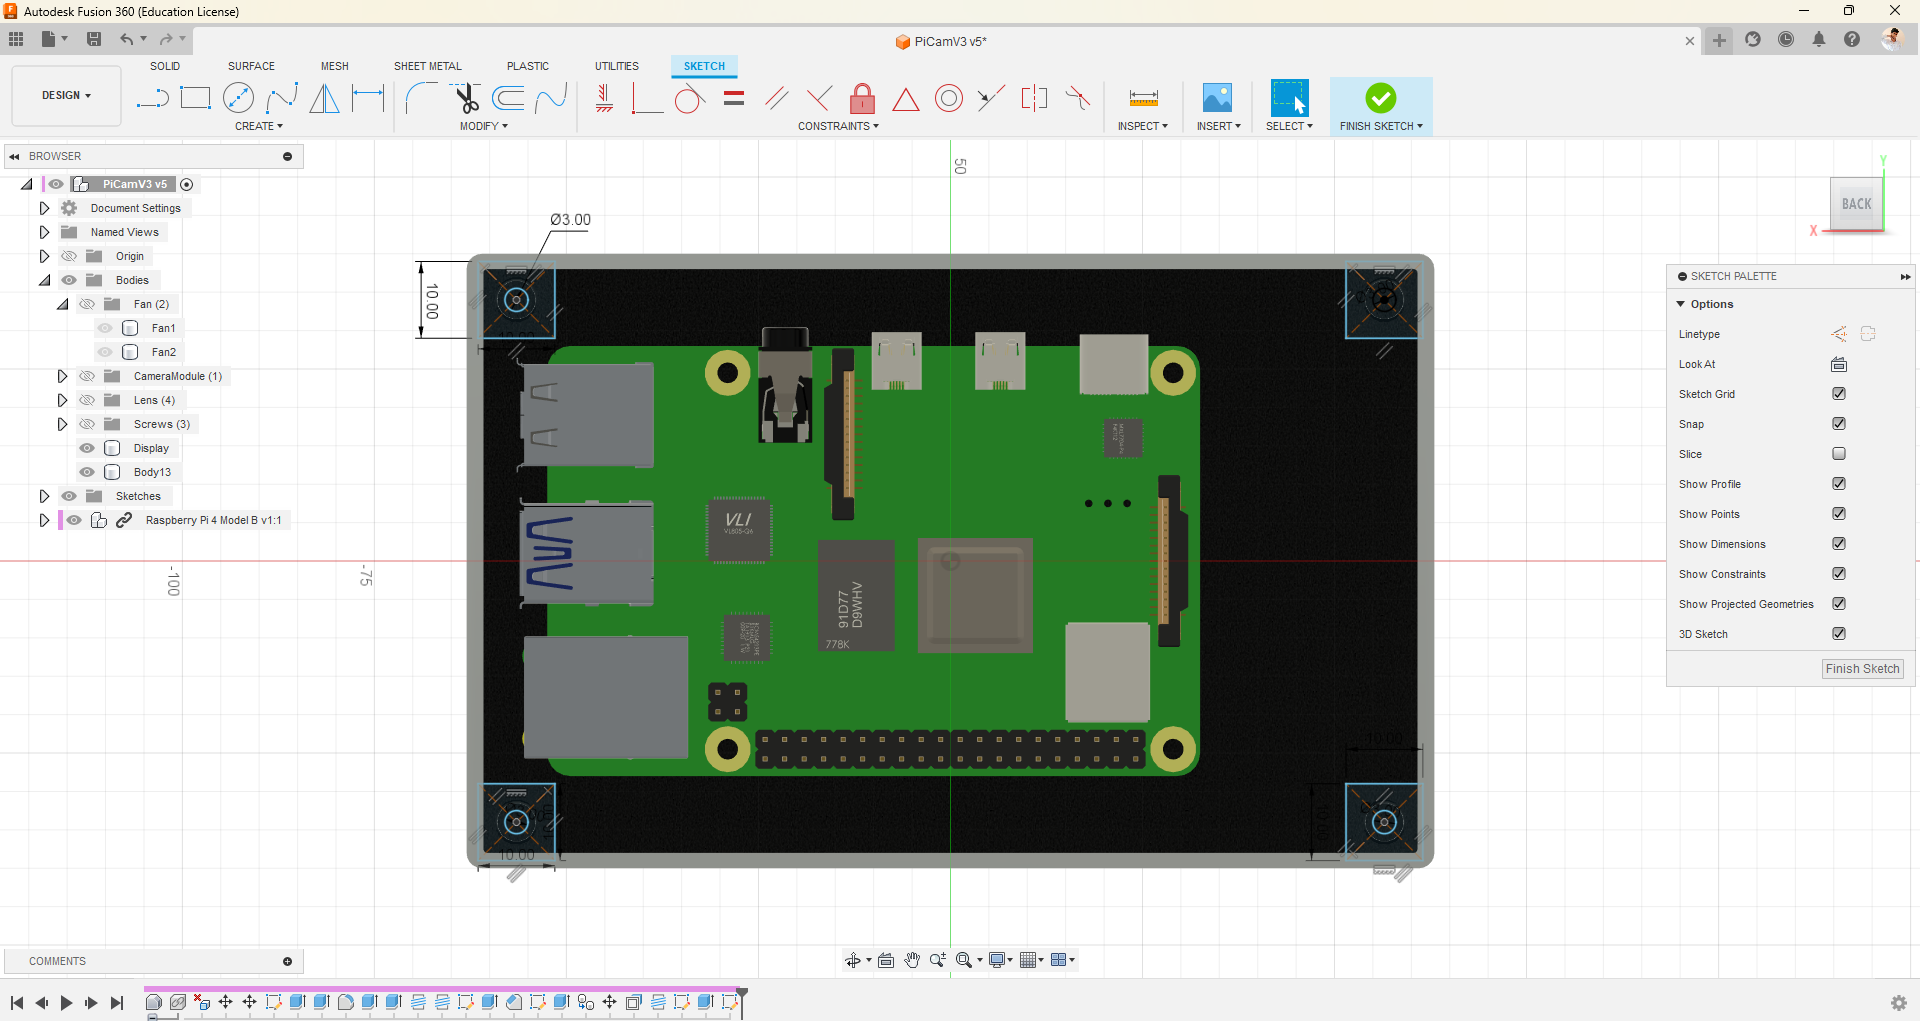Play the design timeline

pos(66,1003)
